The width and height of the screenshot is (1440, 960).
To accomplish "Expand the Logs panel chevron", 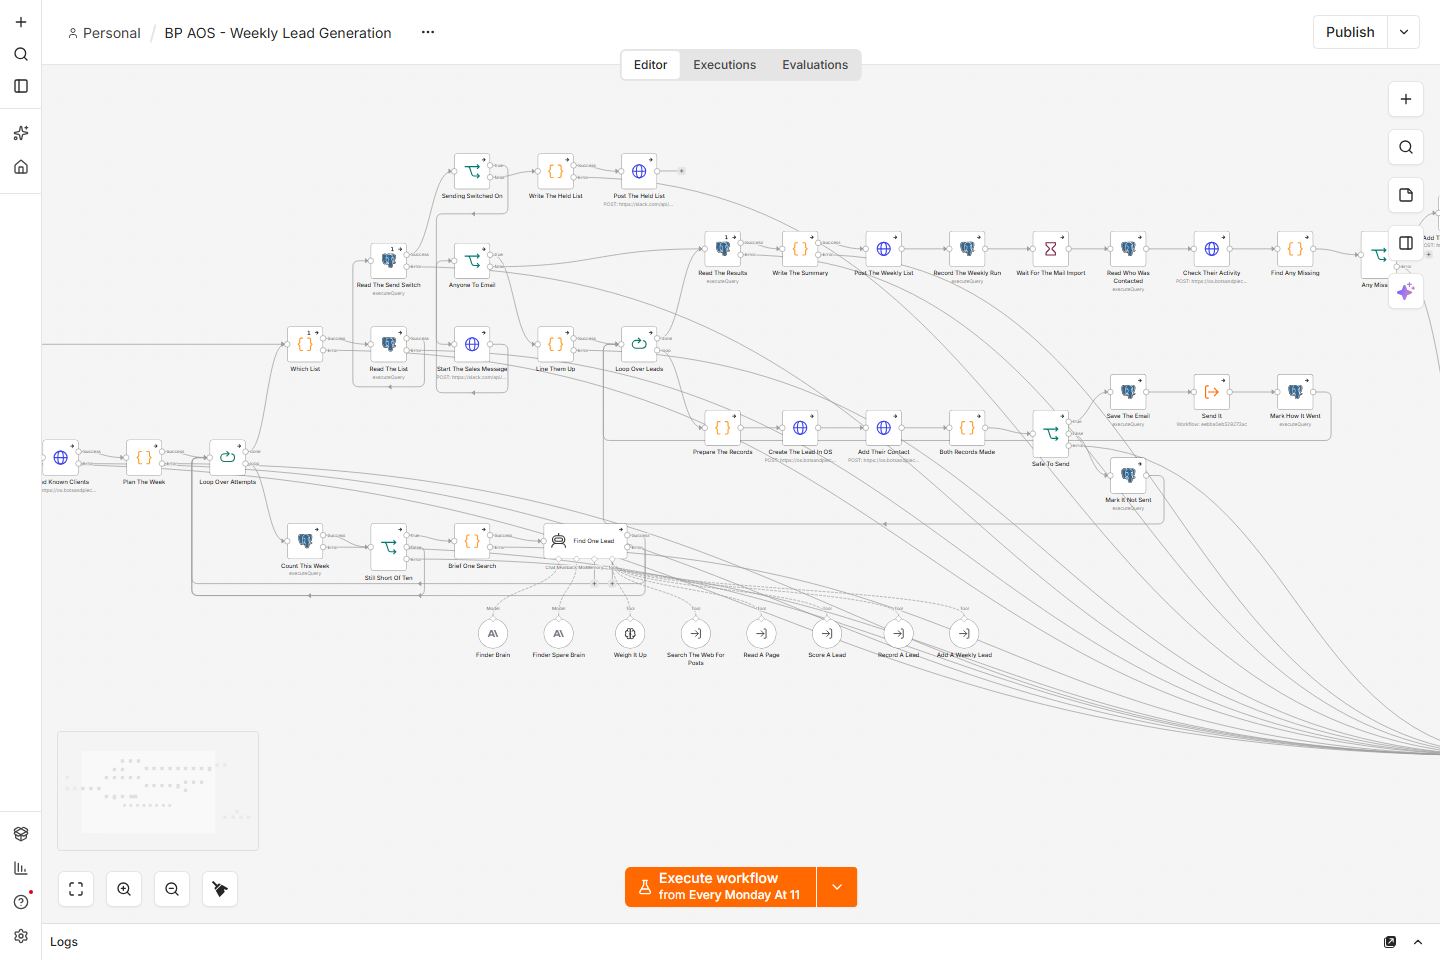I will (1418, 942).
